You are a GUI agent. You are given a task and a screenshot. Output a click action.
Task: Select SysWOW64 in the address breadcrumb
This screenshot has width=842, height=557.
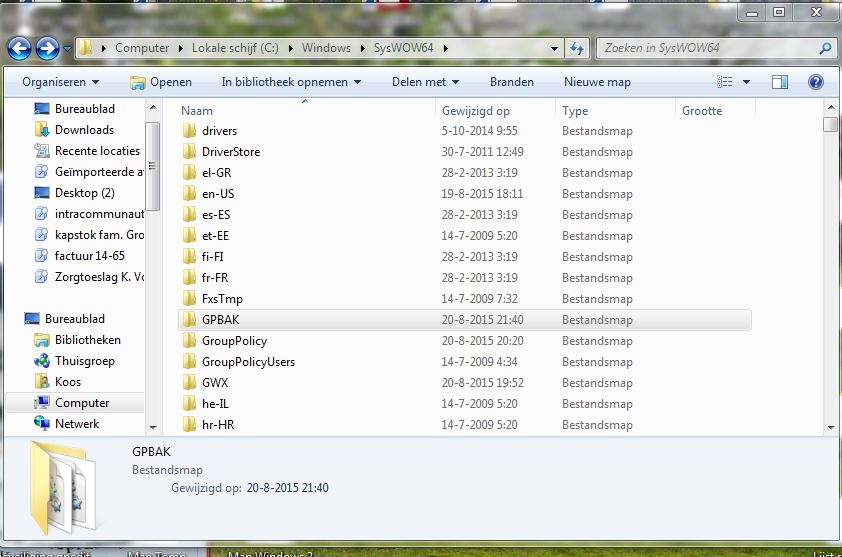[403, 48]
